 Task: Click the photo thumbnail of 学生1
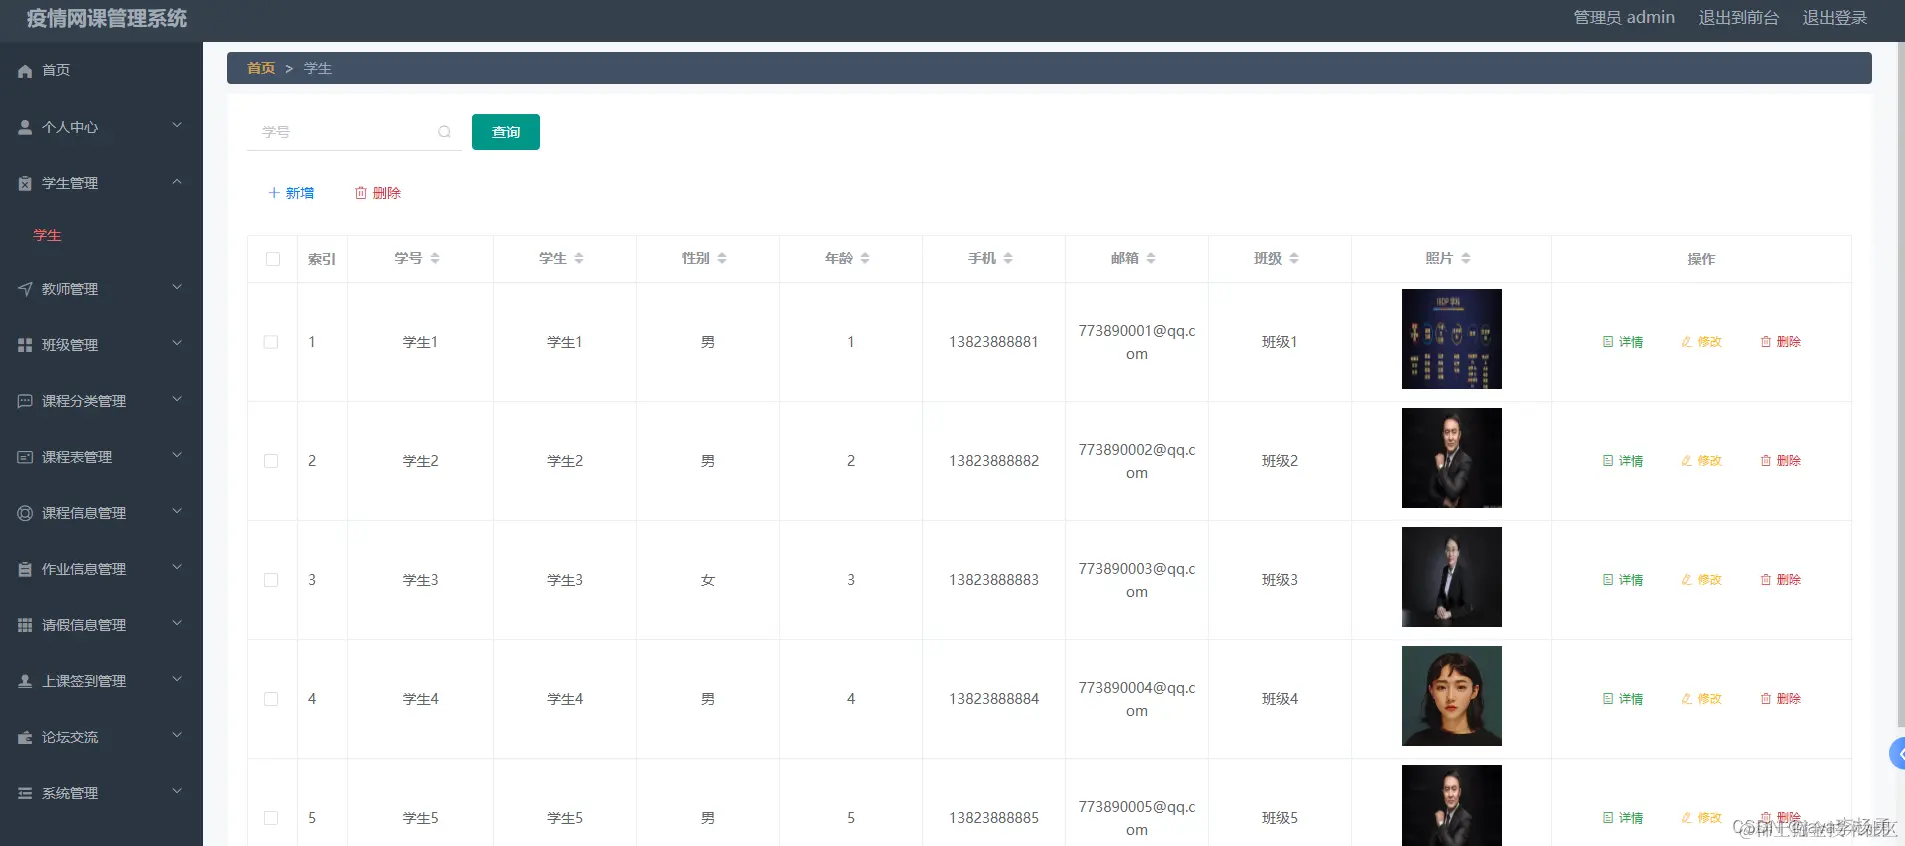(x=1452, y=339)
